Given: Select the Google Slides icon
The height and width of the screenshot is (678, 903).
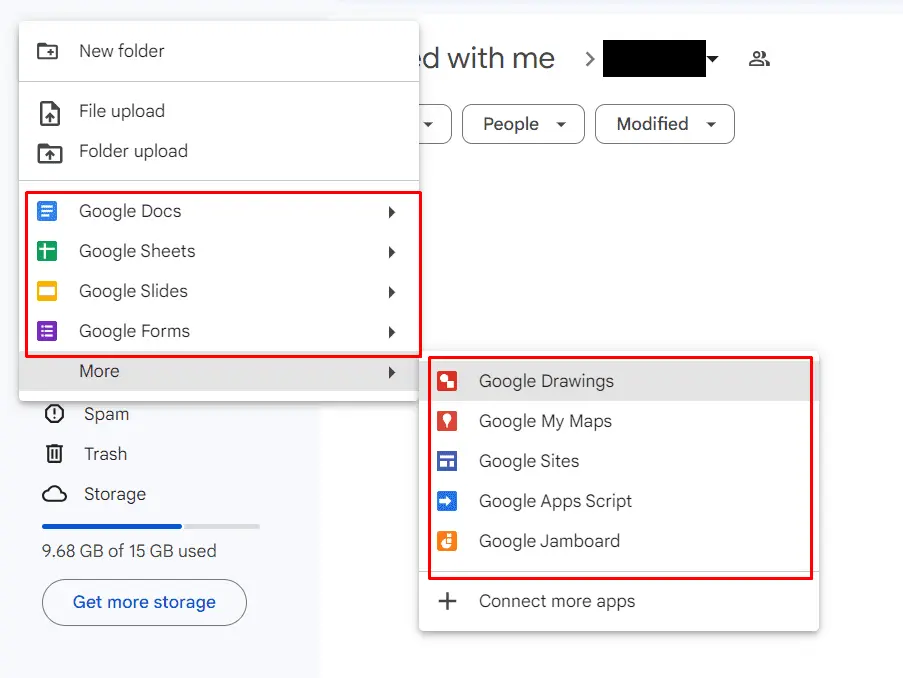Looking at the screenshot, I should pos(47,291).
